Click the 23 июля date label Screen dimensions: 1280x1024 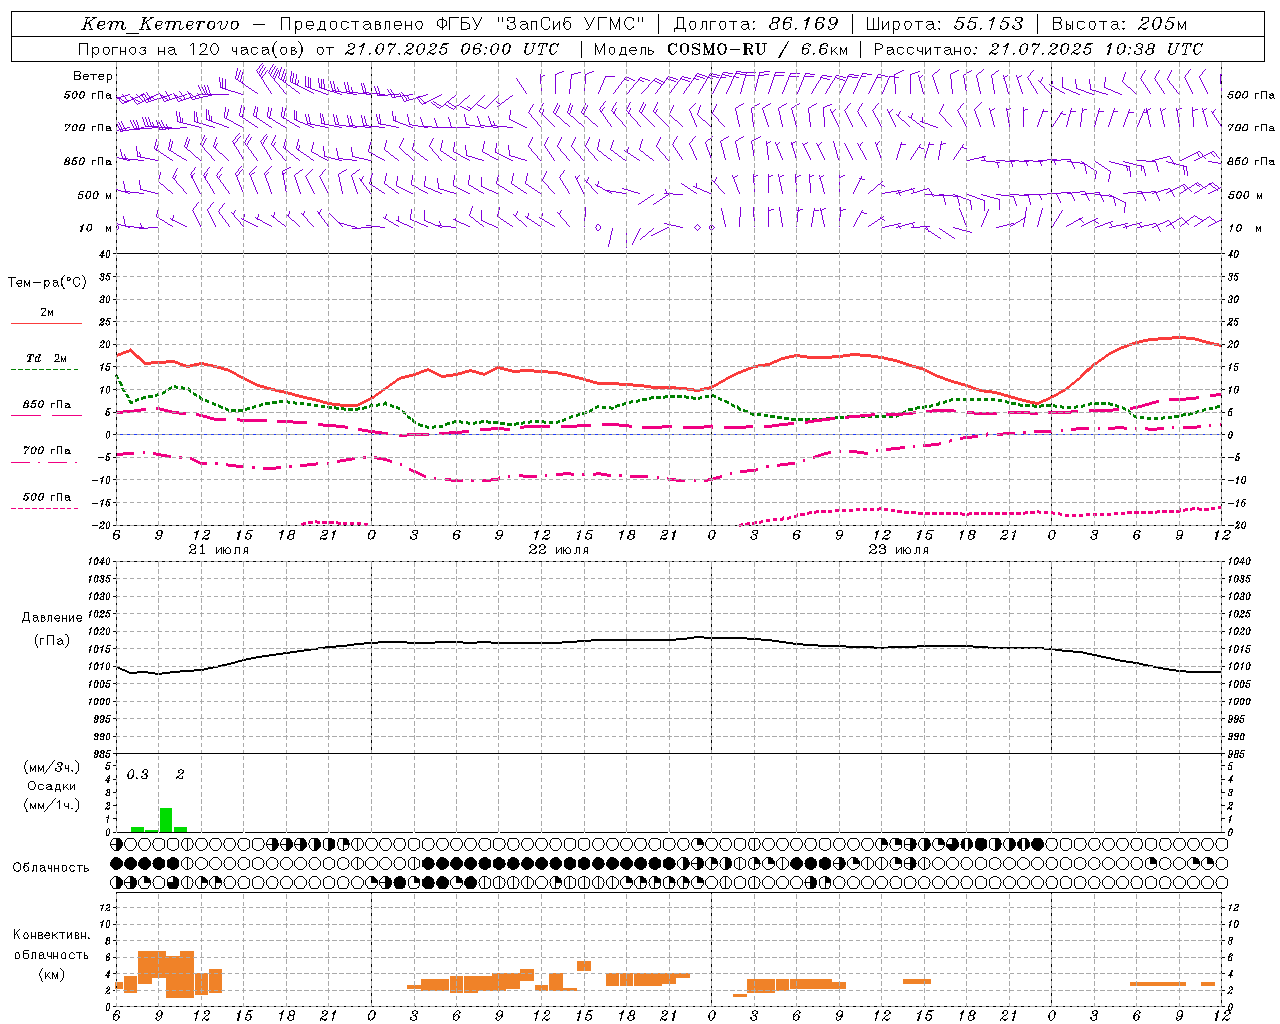click(899, 550)
